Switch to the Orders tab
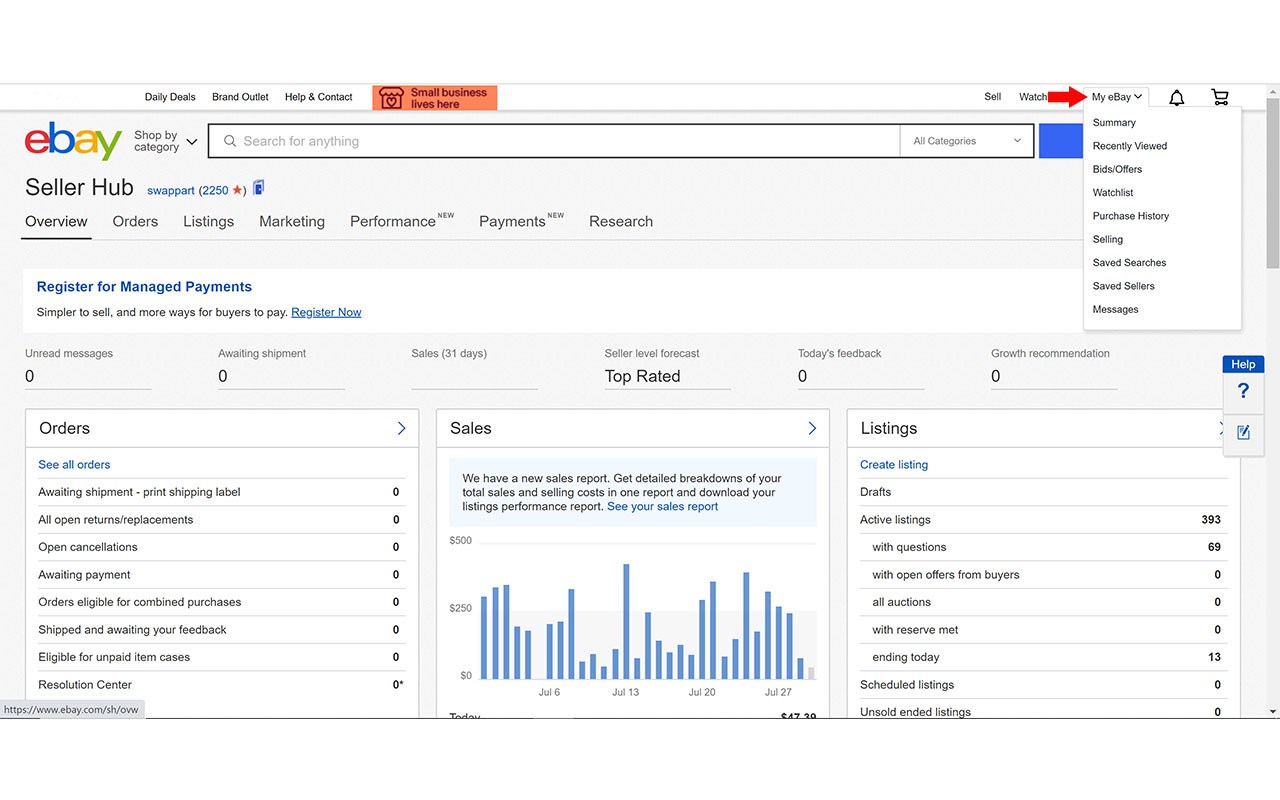1280x800 pixels. pyautogui.click(x=135, y=222)
